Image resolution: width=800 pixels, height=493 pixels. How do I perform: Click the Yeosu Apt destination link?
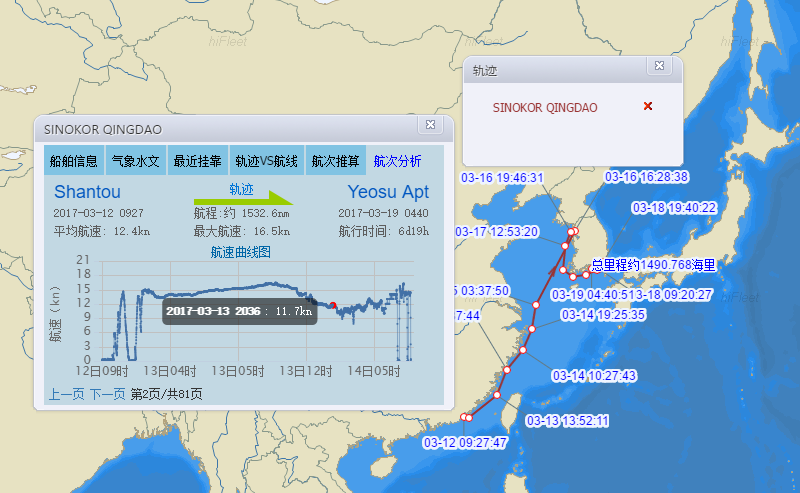388,191
